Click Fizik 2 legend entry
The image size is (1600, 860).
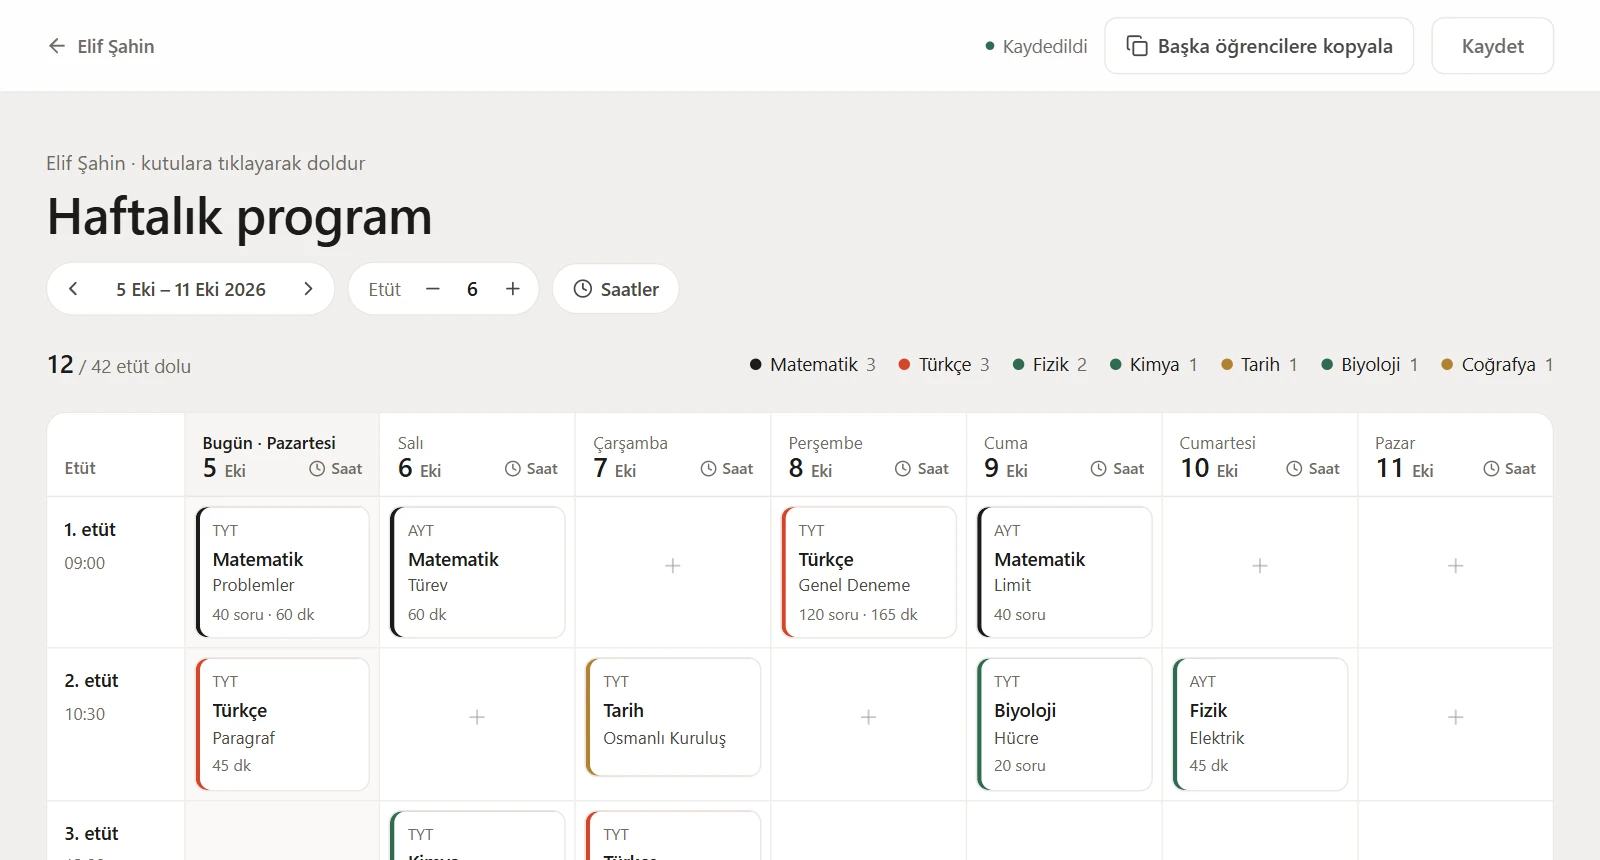pos(1050,365)
